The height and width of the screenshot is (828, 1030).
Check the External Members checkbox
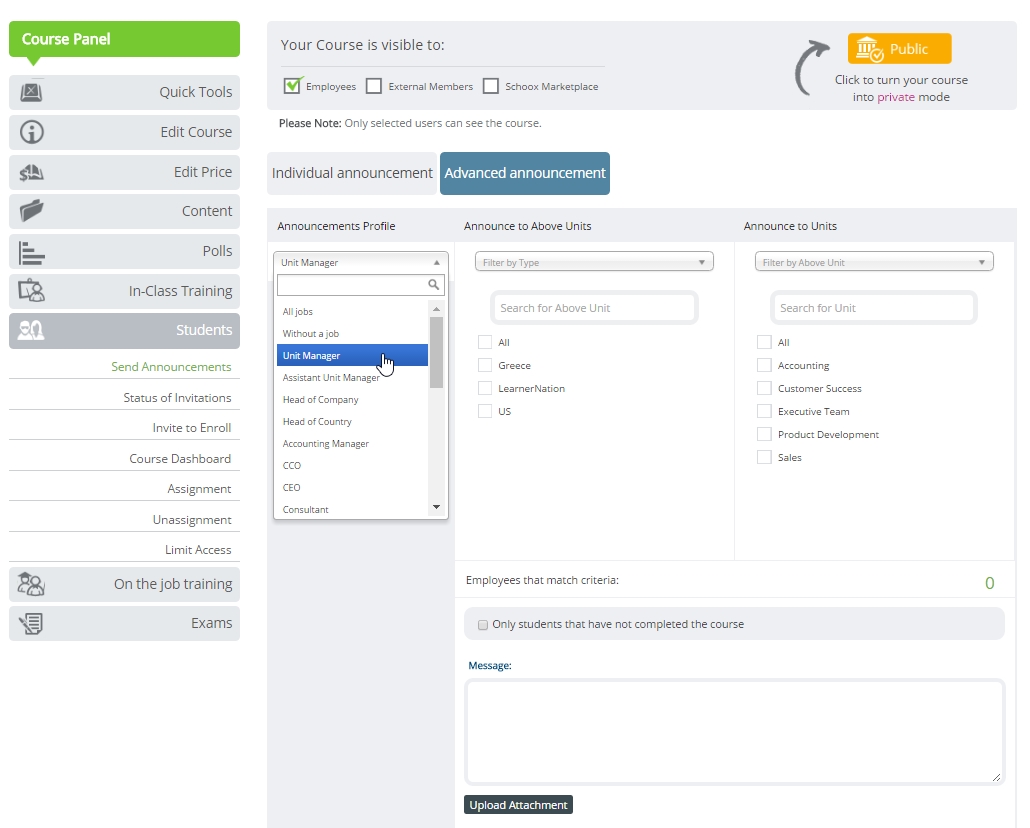click(374, 86)
